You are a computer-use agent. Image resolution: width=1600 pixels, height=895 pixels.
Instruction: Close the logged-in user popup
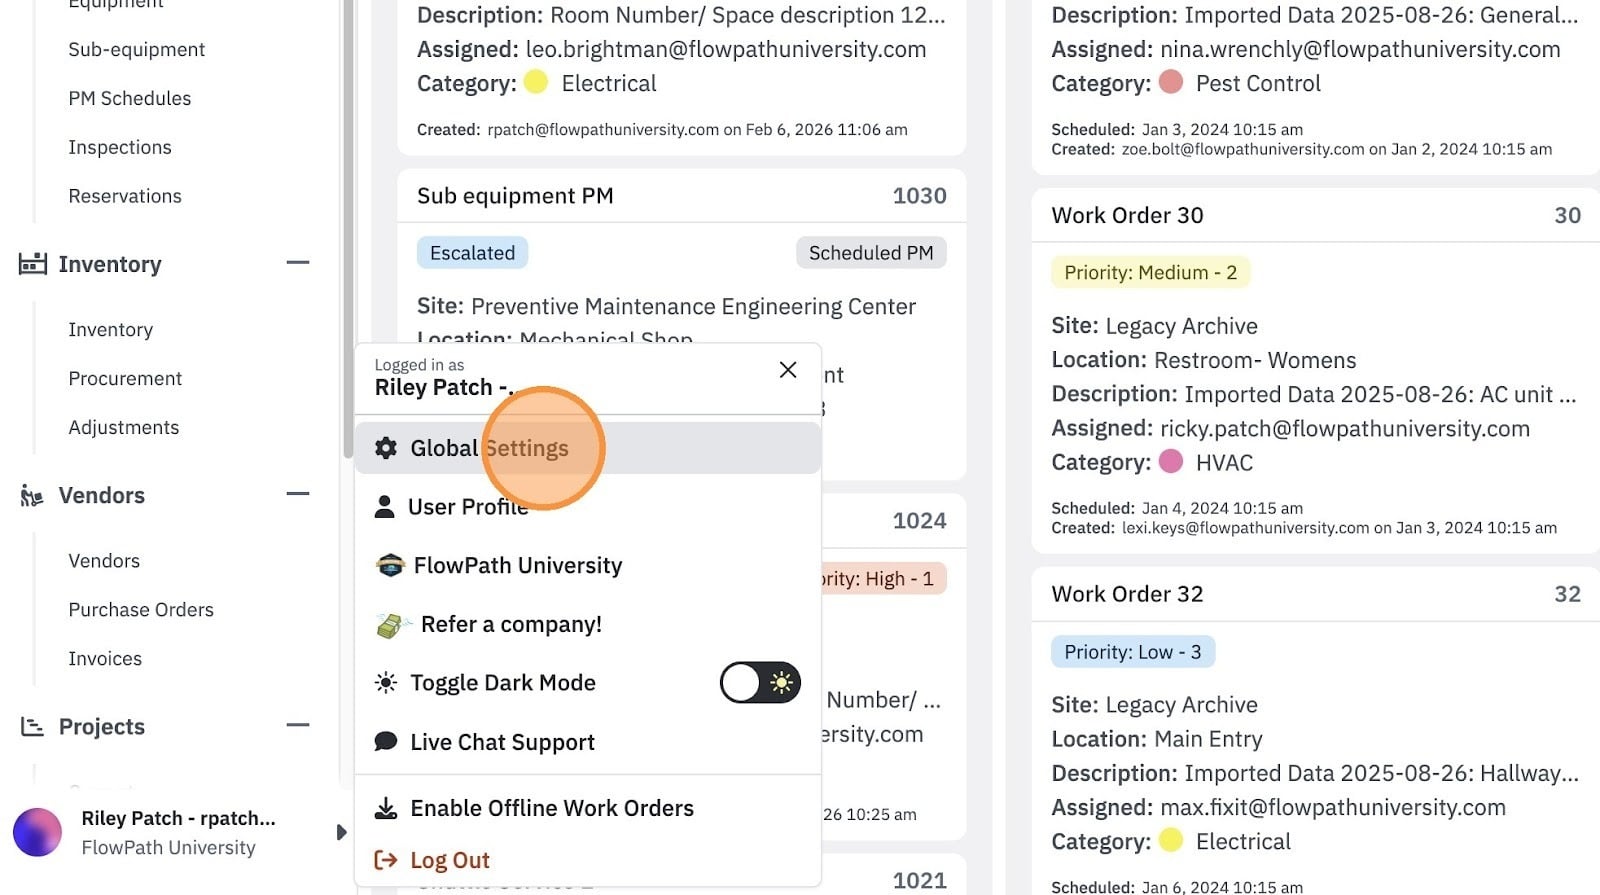coord(788,370)
